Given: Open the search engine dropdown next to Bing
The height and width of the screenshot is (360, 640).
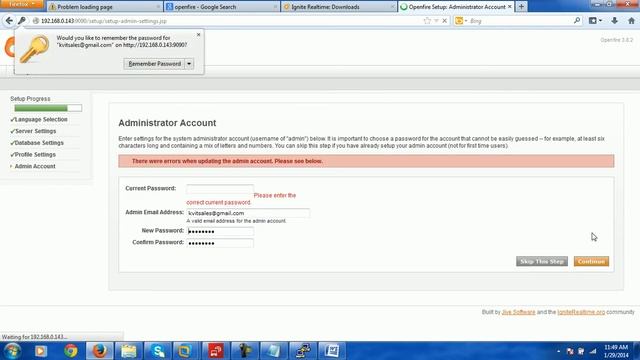Looking at the screenshot, I should (x=461, y=20).
